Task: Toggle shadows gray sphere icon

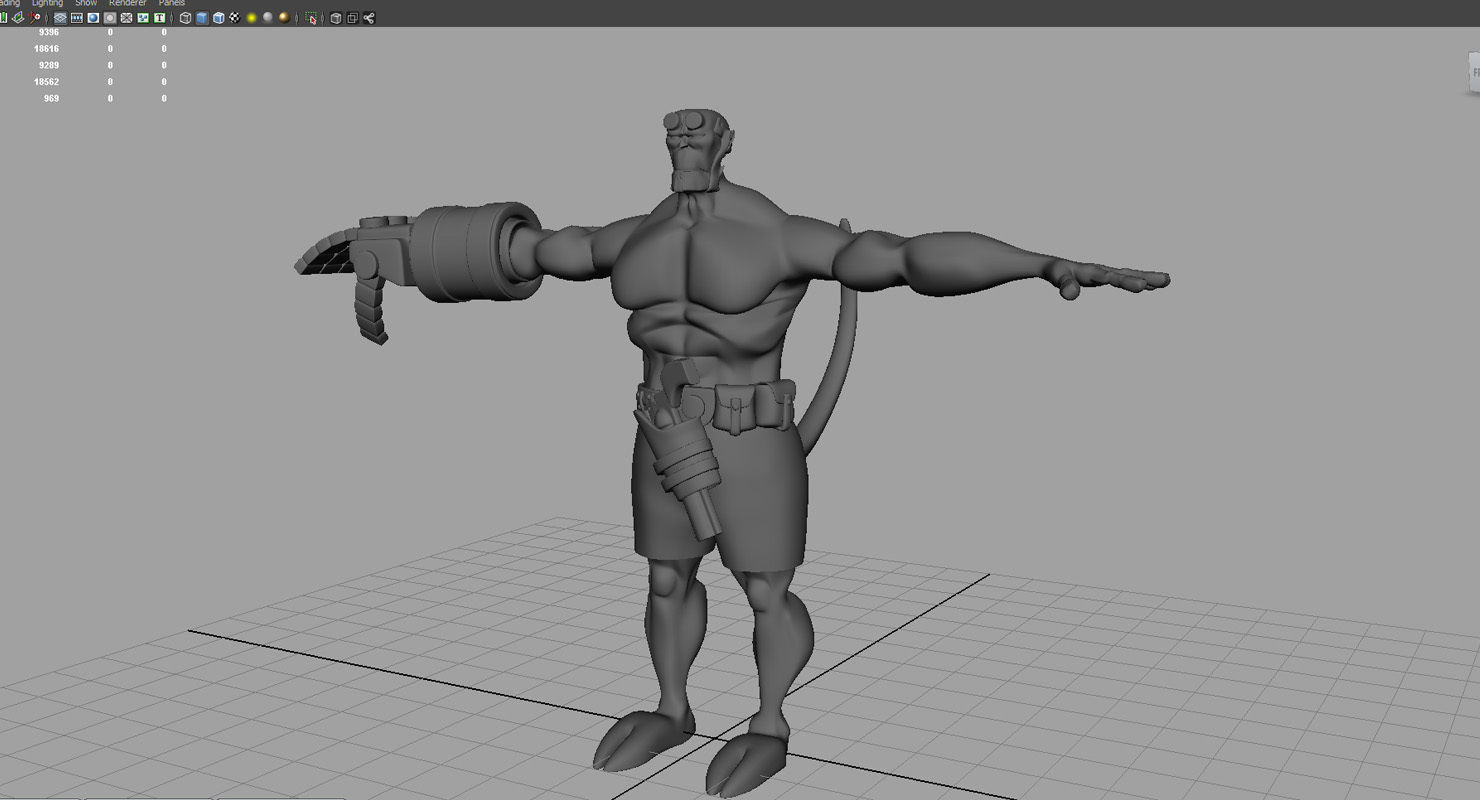Action: click(x=267, y=18)
